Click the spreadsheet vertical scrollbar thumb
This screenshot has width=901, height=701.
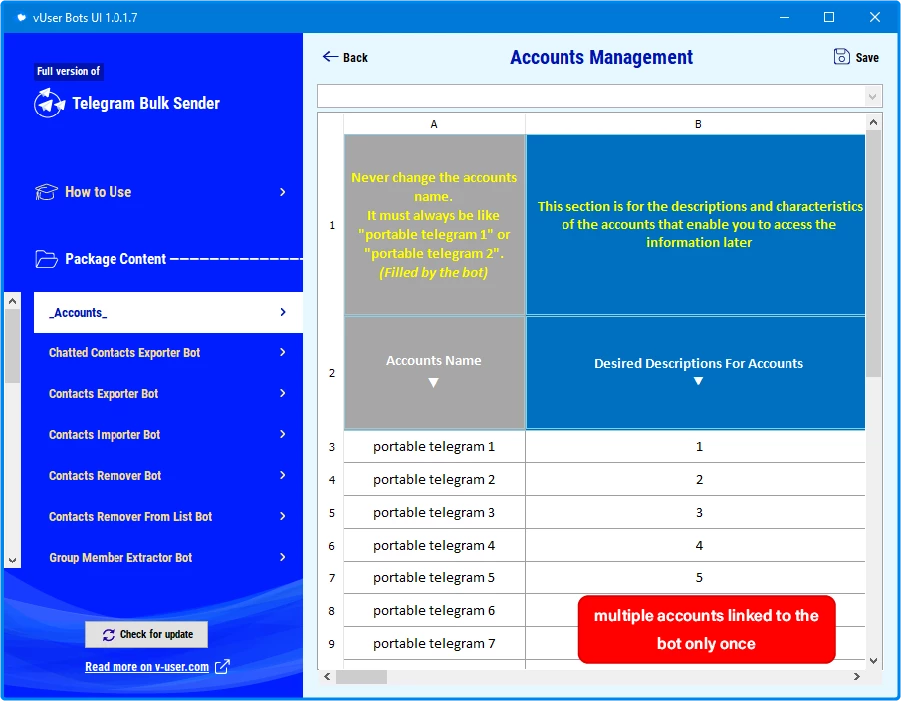(873, 253)
